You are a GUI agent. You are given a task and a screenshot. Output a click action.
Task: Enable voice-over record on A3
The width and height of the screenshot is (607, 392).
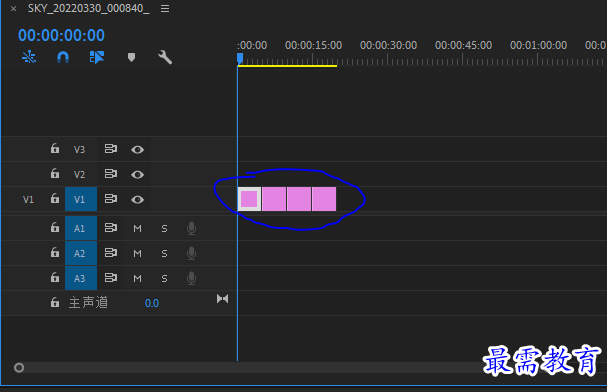tap(191, 278)
